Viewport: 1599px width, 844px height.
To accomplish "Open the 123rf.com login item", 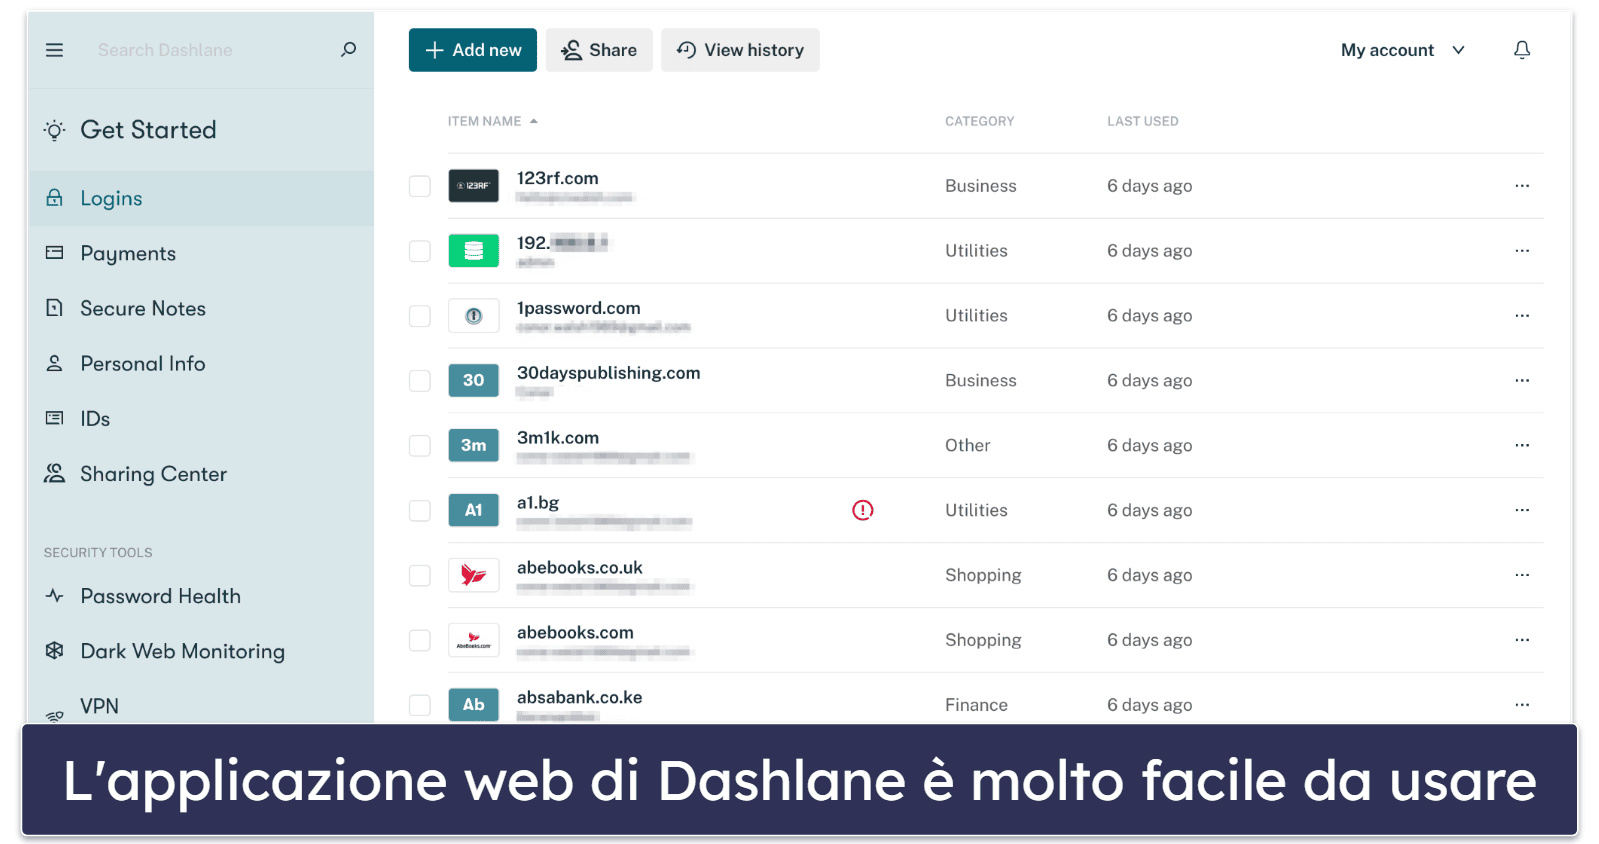I will (557, 178).
